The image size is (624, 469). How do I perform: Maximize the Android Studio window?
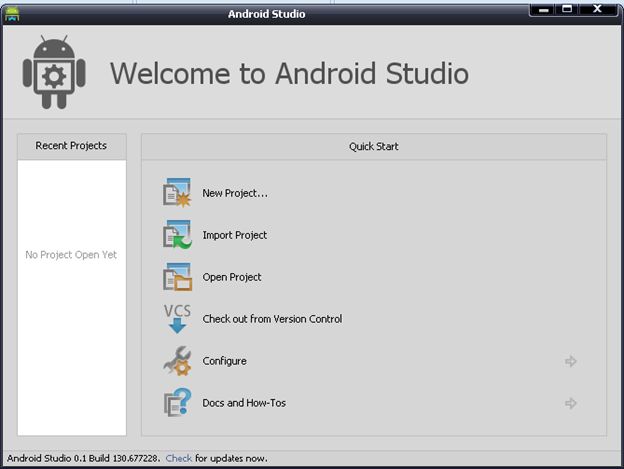click(567, 9)
